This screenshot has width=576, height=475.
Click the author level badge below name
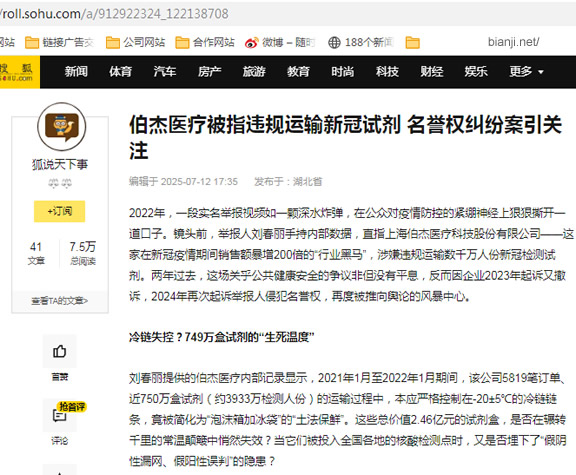click(x=60, y=183)
